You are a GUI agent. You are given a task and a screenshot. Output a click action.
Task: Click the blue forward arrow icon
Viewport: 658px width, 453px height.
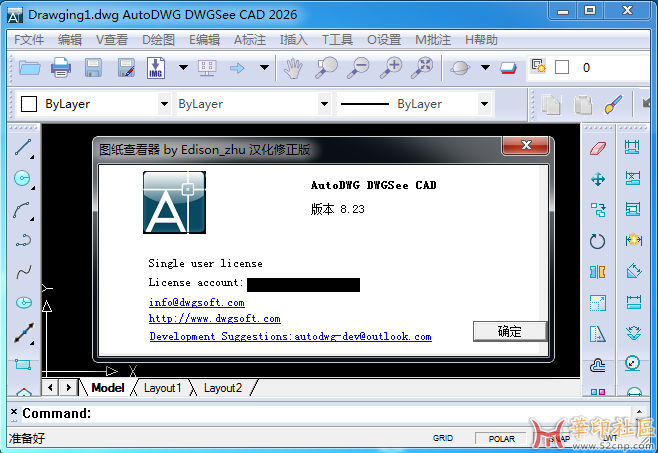[237, 68]
